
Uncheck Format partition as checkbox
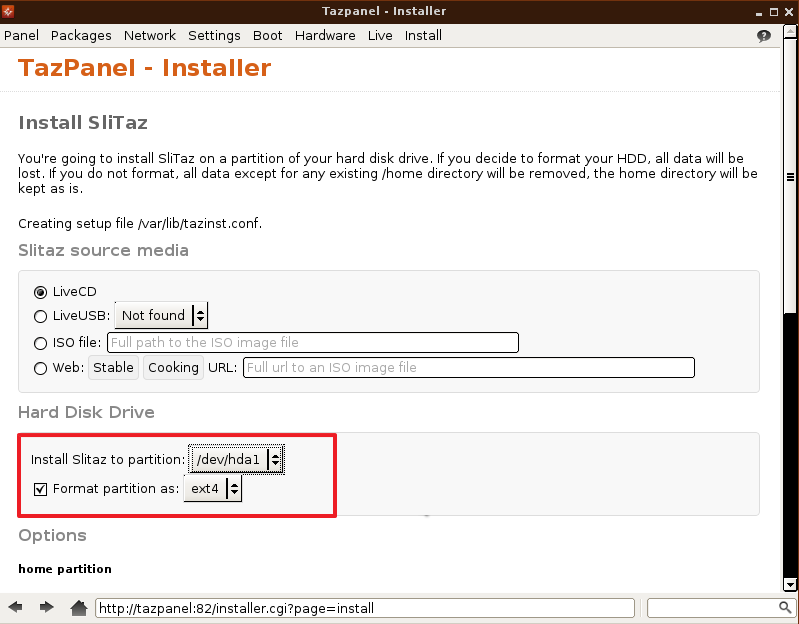[x=40, y=490]
